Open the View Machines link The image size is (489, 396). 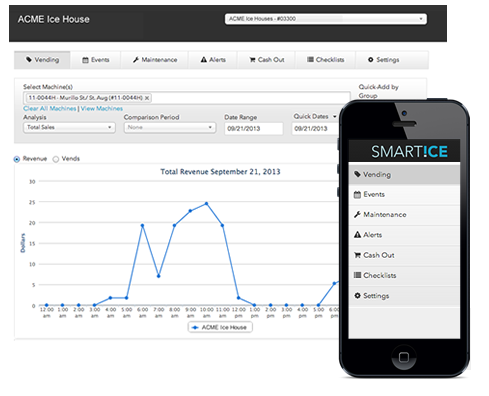[x=102, y=109]
